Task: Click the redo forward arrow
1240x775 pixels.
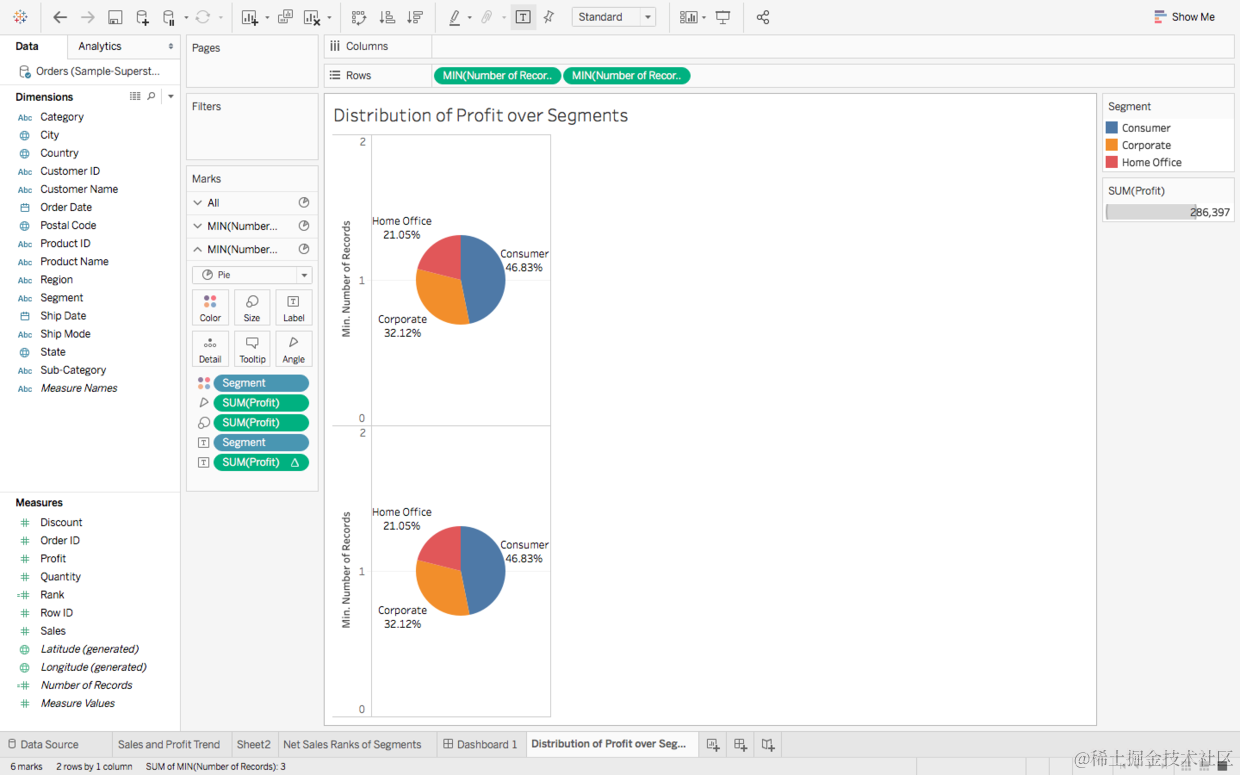Action: click(88, 17)
